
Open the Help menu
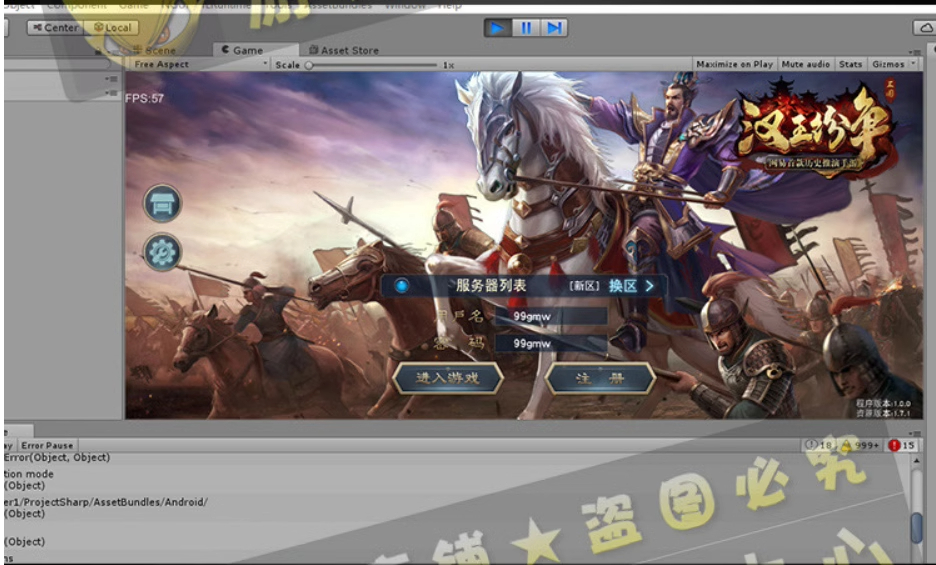coord(449,5)
